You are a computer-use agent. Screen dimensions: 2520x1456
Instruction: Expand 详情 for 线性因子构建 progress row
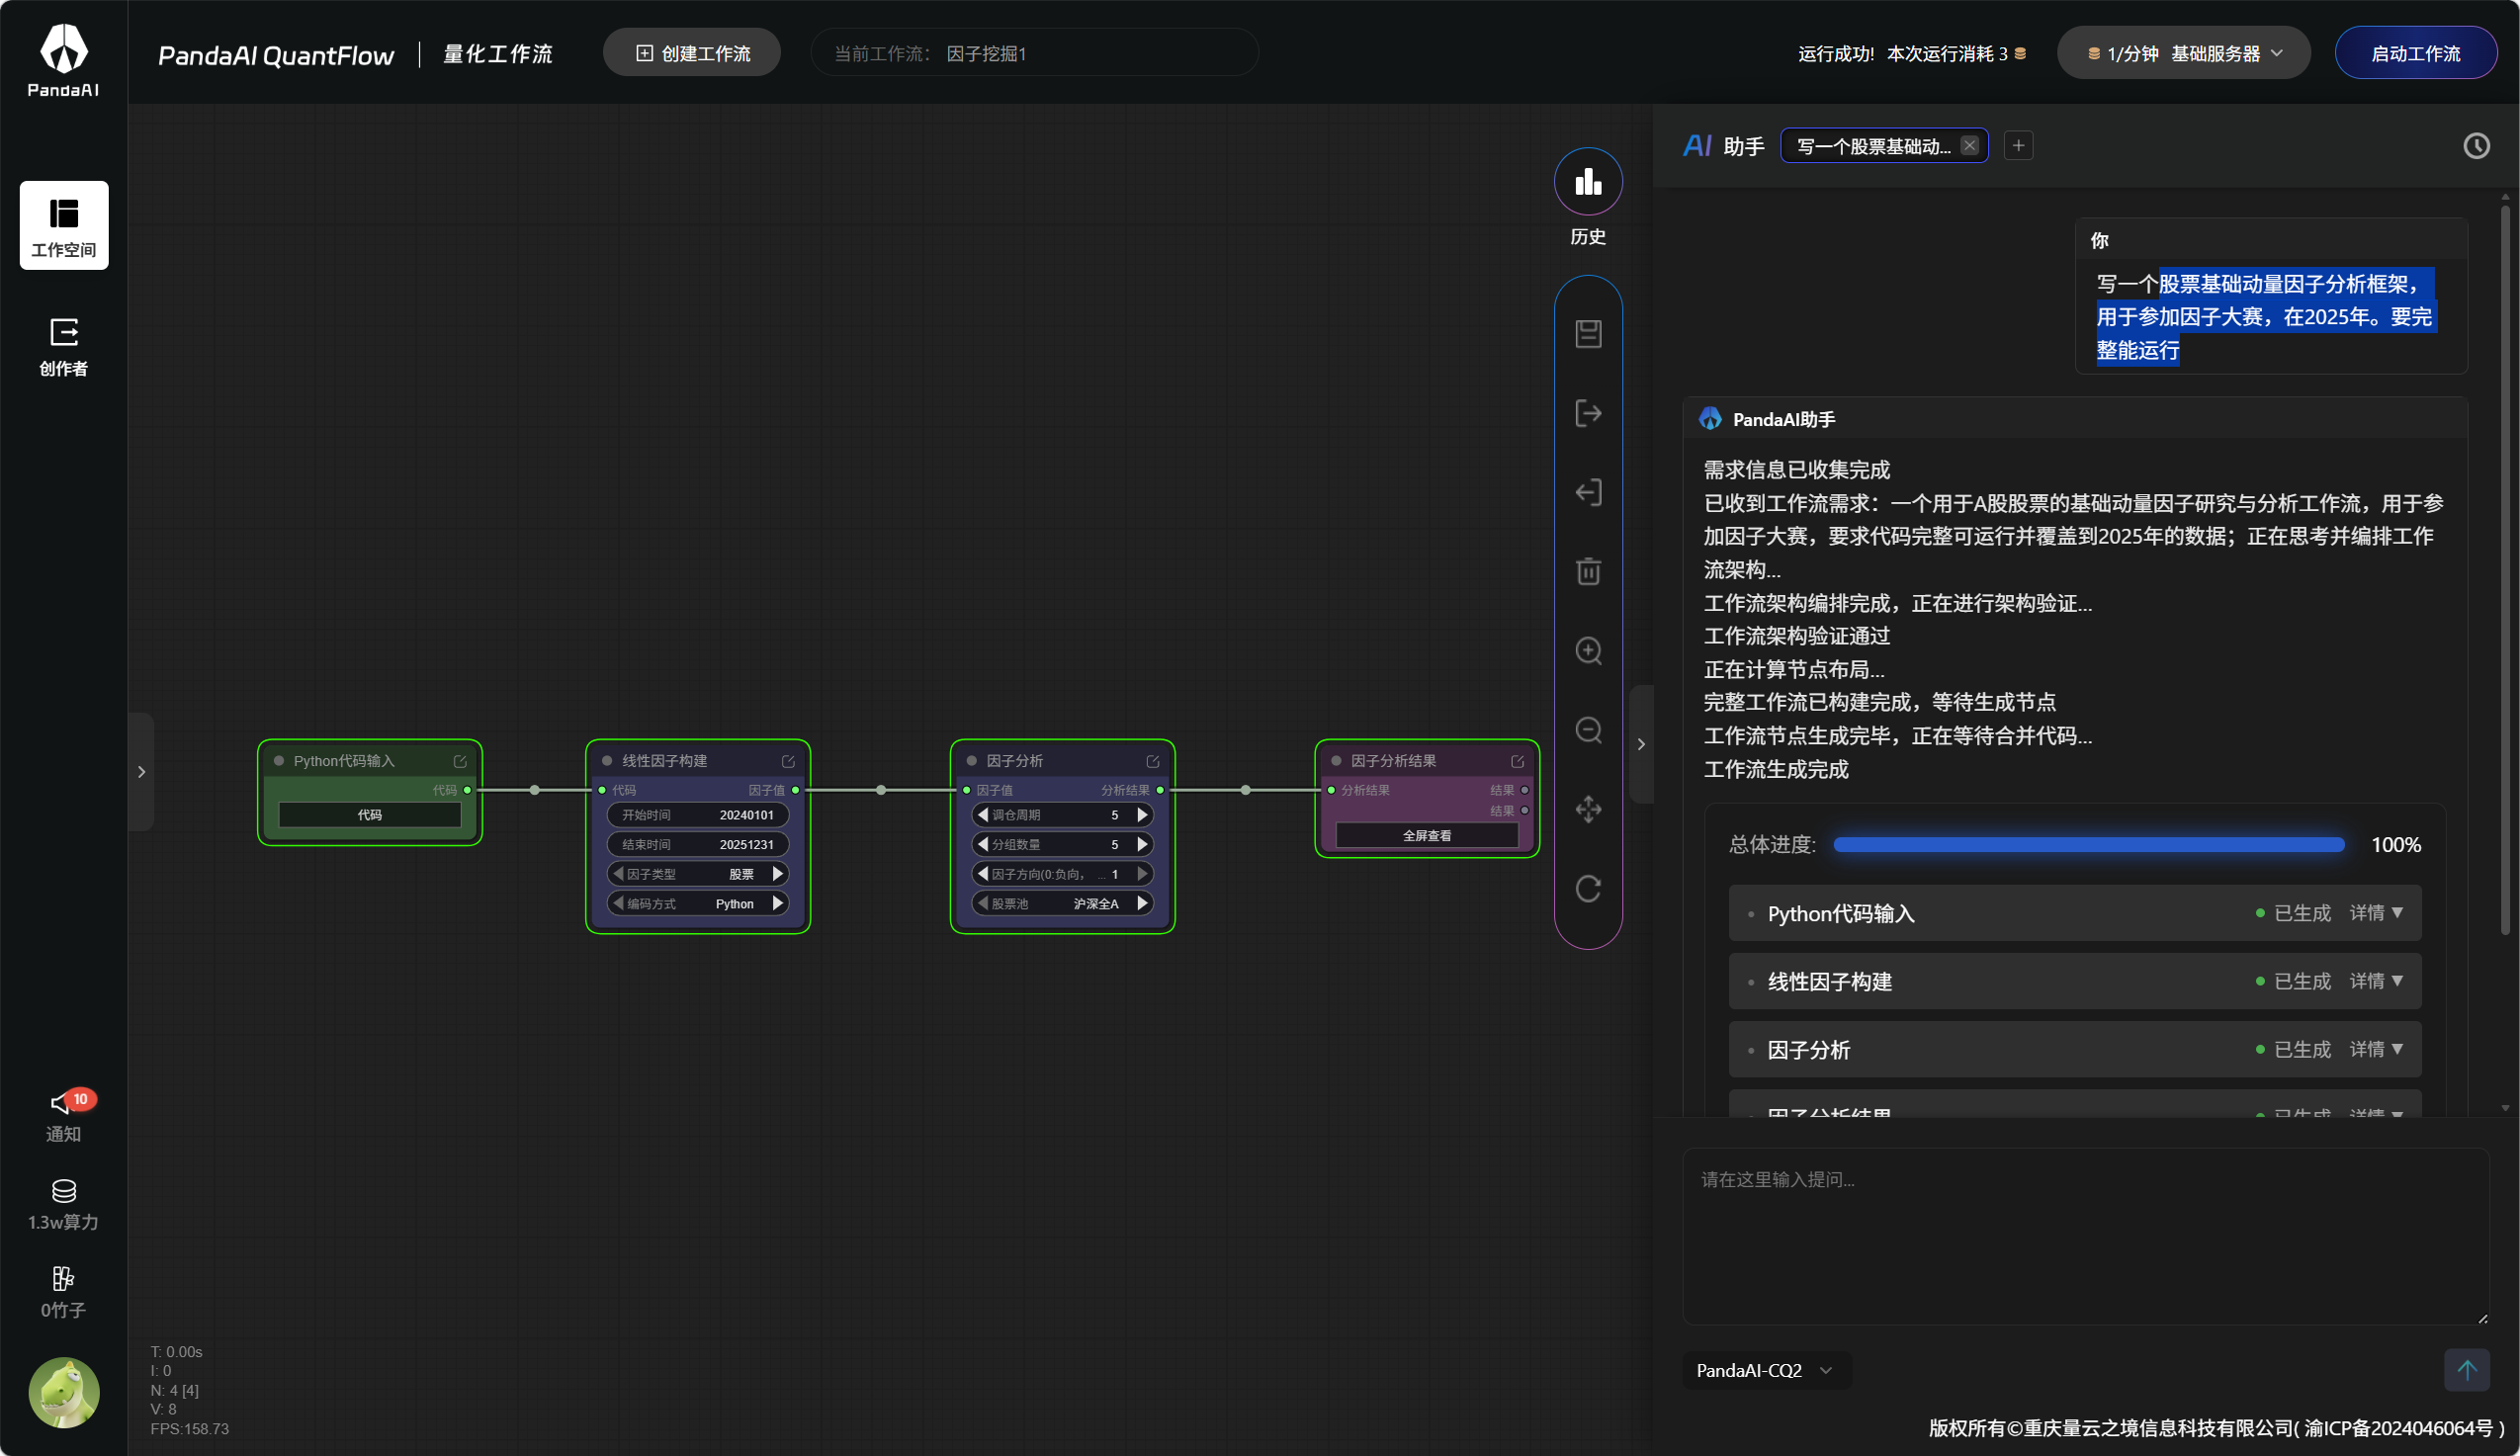click(x=2376, y=981)
